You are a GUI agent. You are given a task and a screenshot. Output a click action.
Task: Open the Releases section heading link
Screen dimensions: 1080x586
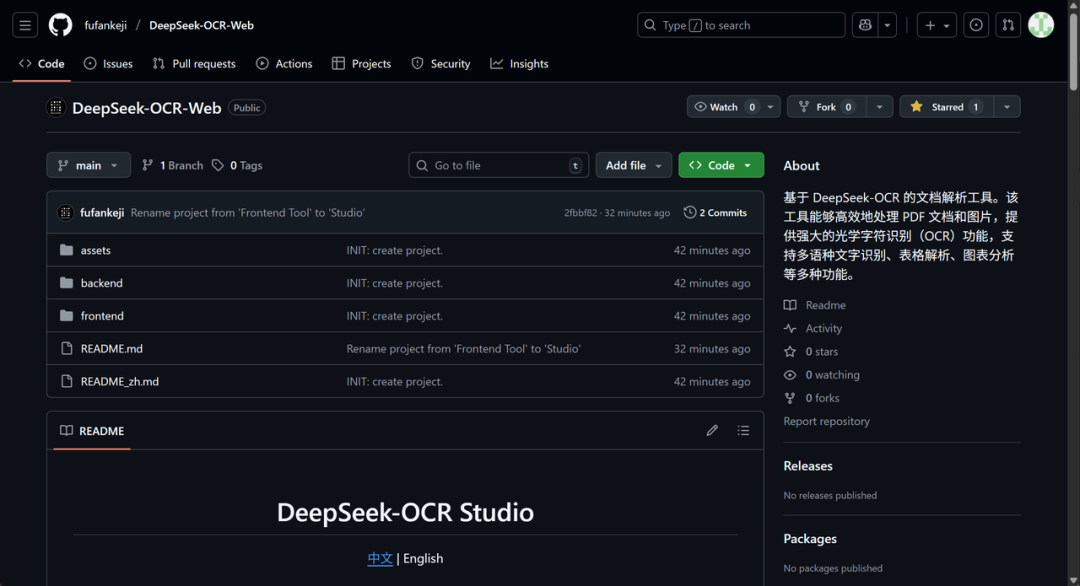808,466
